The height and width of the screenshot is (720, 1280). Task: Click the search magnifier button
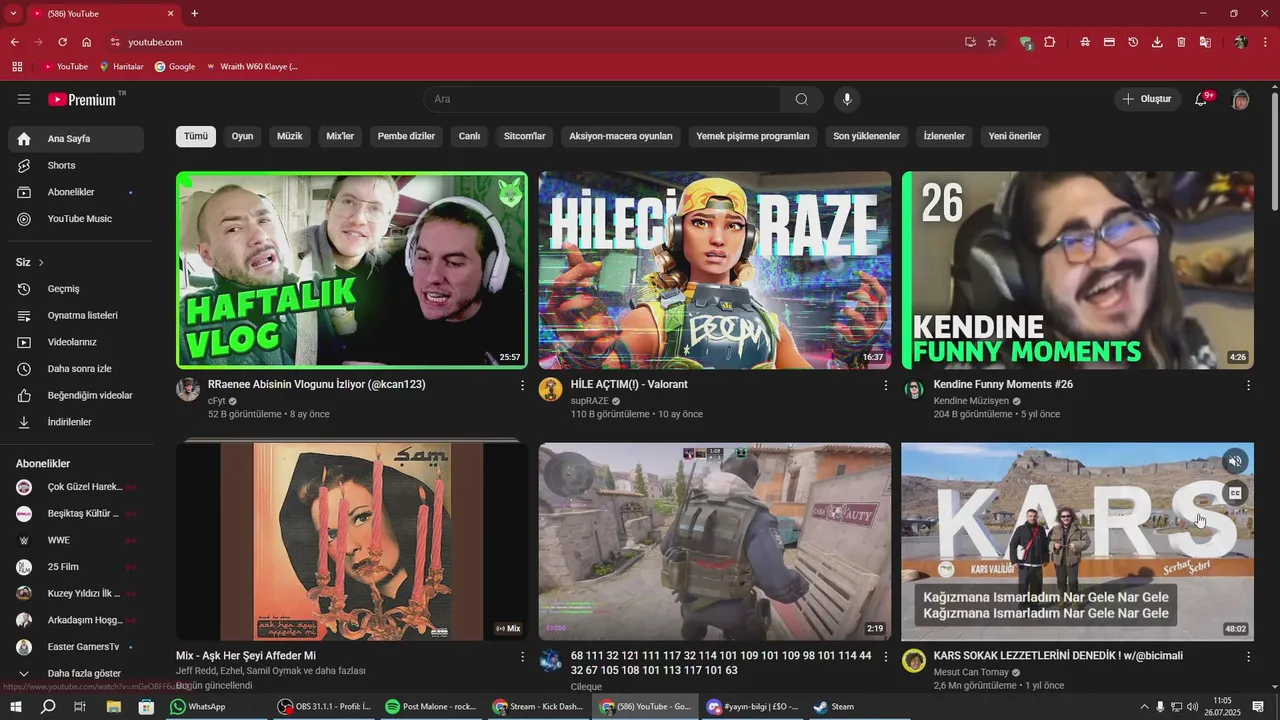point(802,99)
